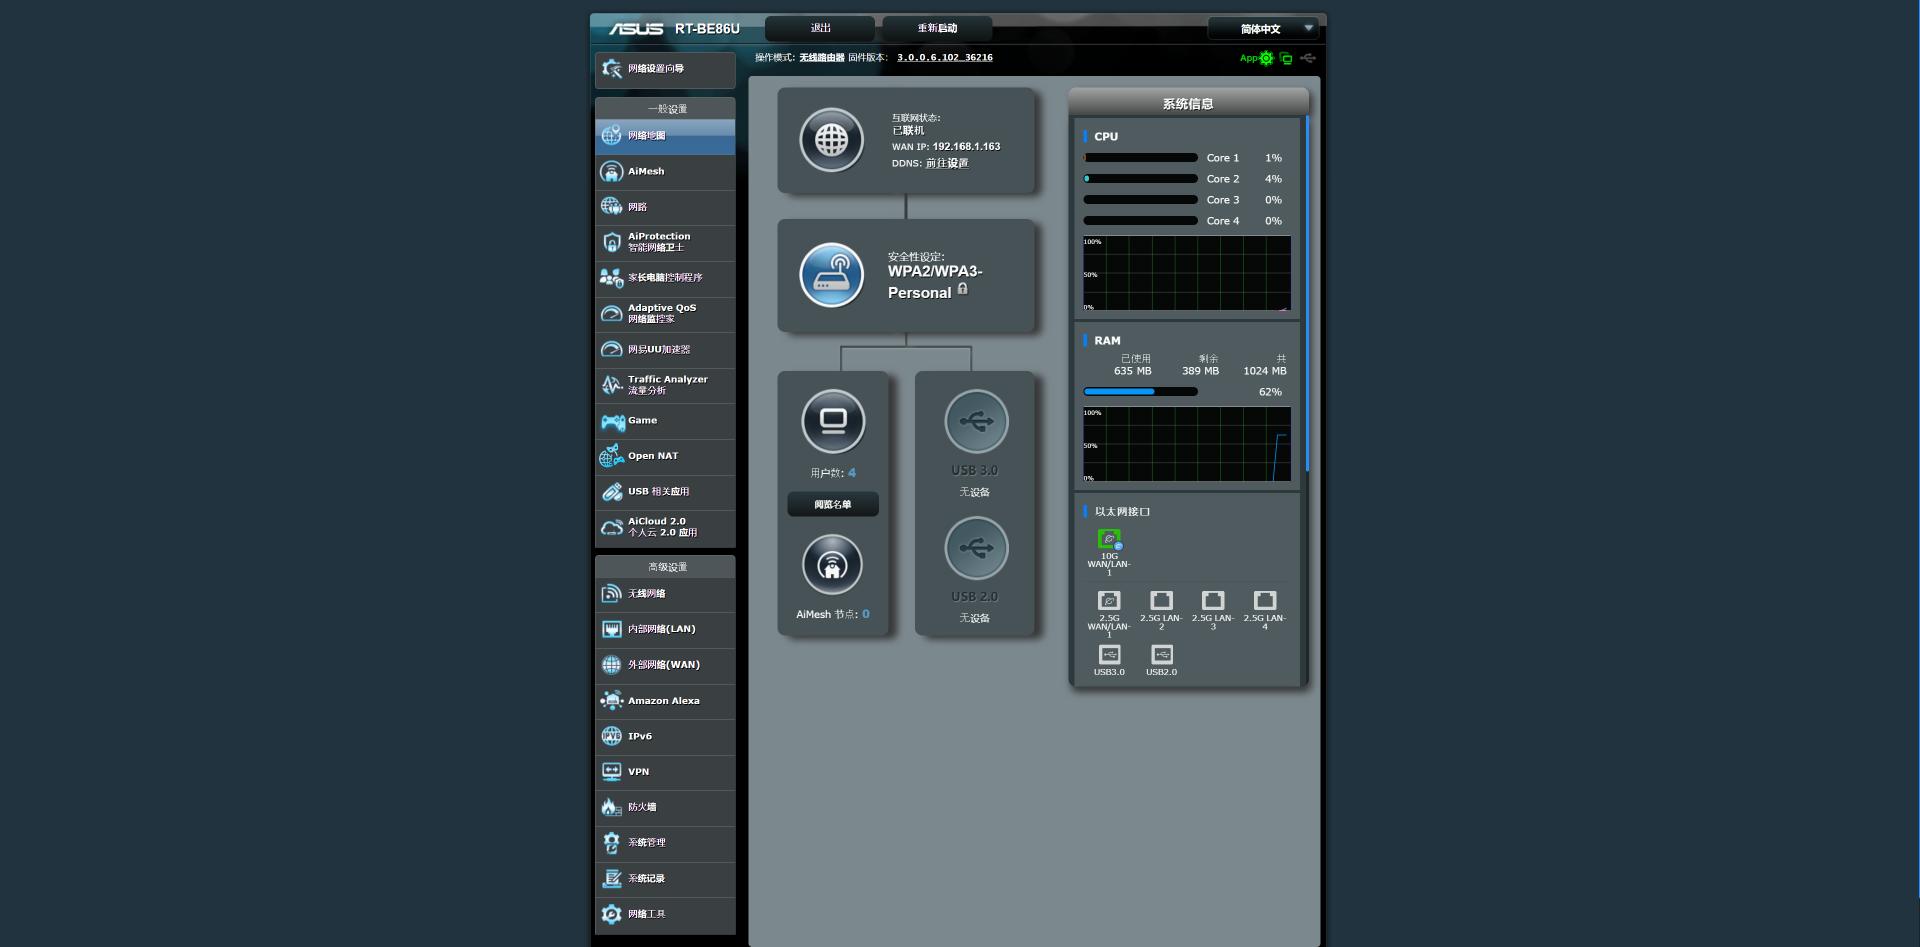This screenshot has width=1920, height=947.
Task: Open Adaptive QoS 网络监控家
Action: tap(665, 314)
